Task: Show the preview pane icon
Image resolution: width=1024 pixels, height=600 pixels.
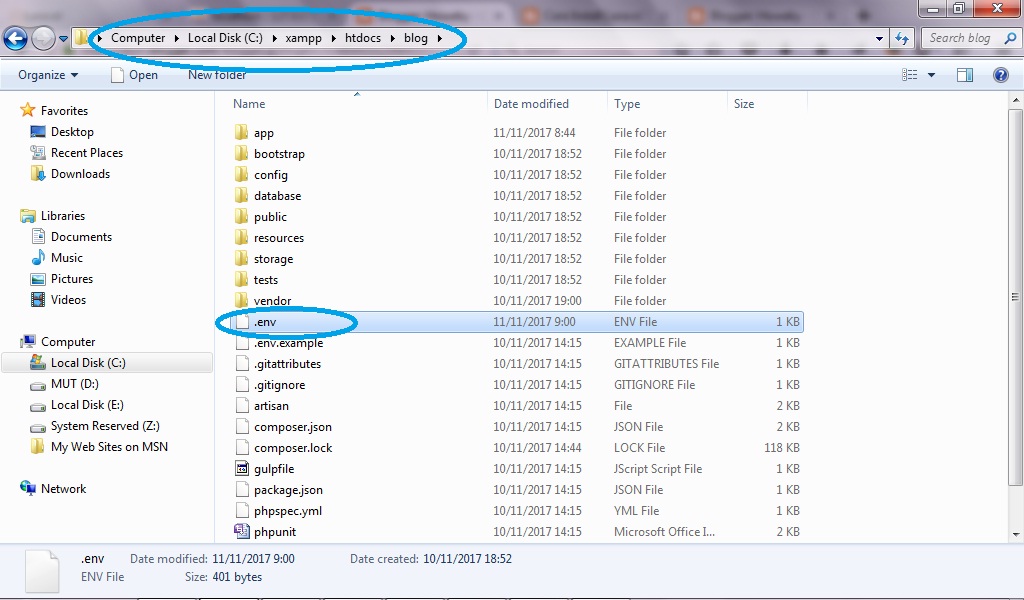Action: (965, 74)
